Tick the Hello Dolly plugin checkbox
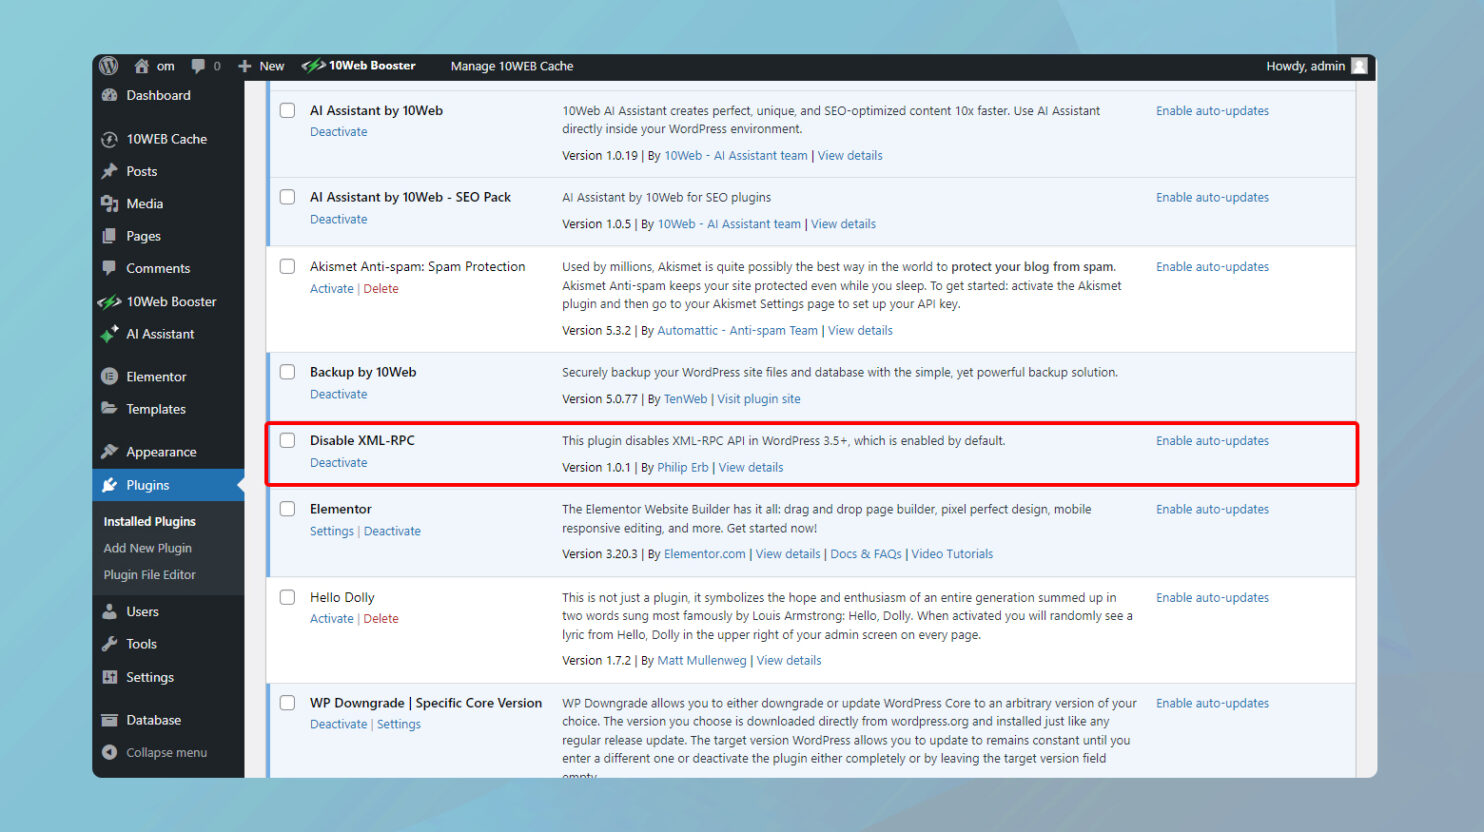 coord(288,597)
